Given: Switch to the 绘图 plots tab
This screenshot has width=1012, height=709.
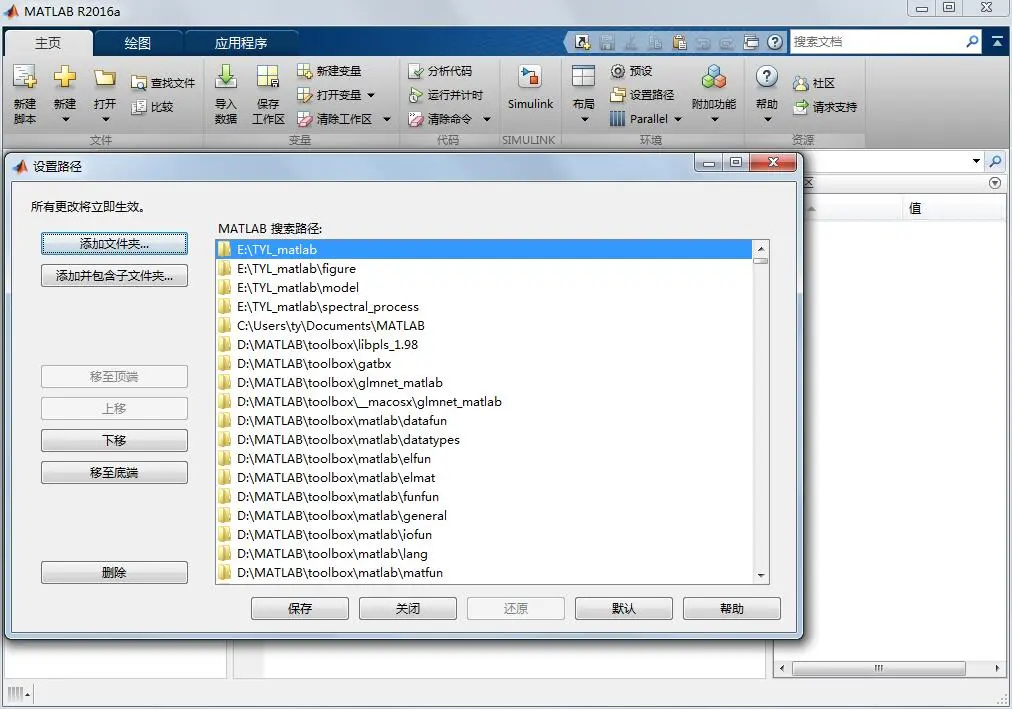Looking at the screenshot, I should (x=137, y=43).
